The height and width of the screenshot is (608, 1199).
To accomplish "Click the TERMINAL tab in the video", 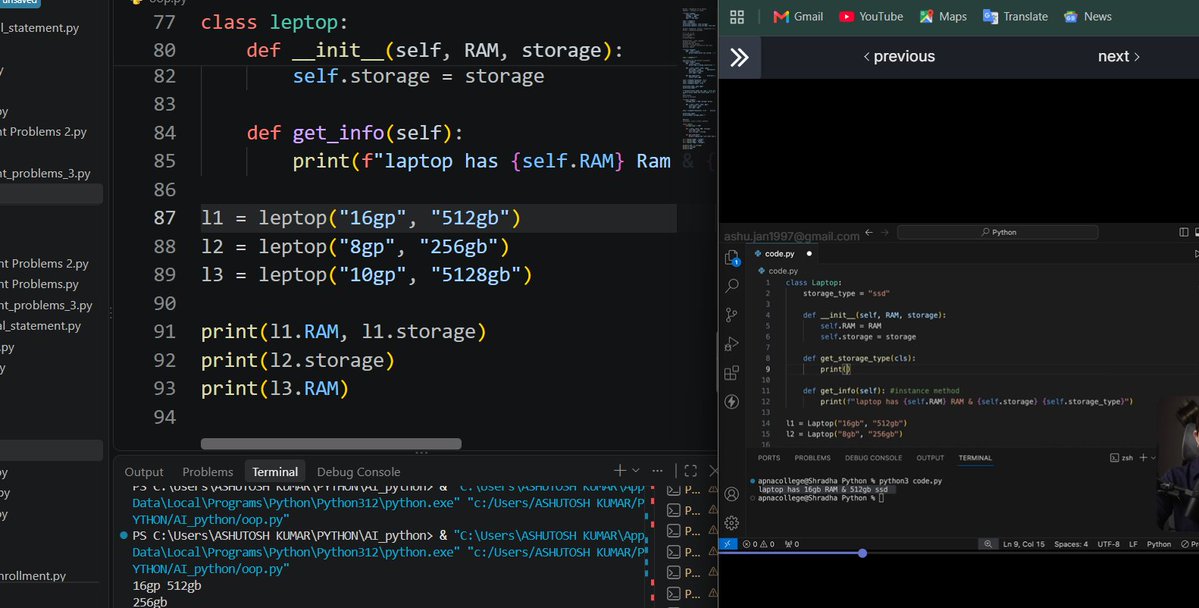I will [975, 458].
